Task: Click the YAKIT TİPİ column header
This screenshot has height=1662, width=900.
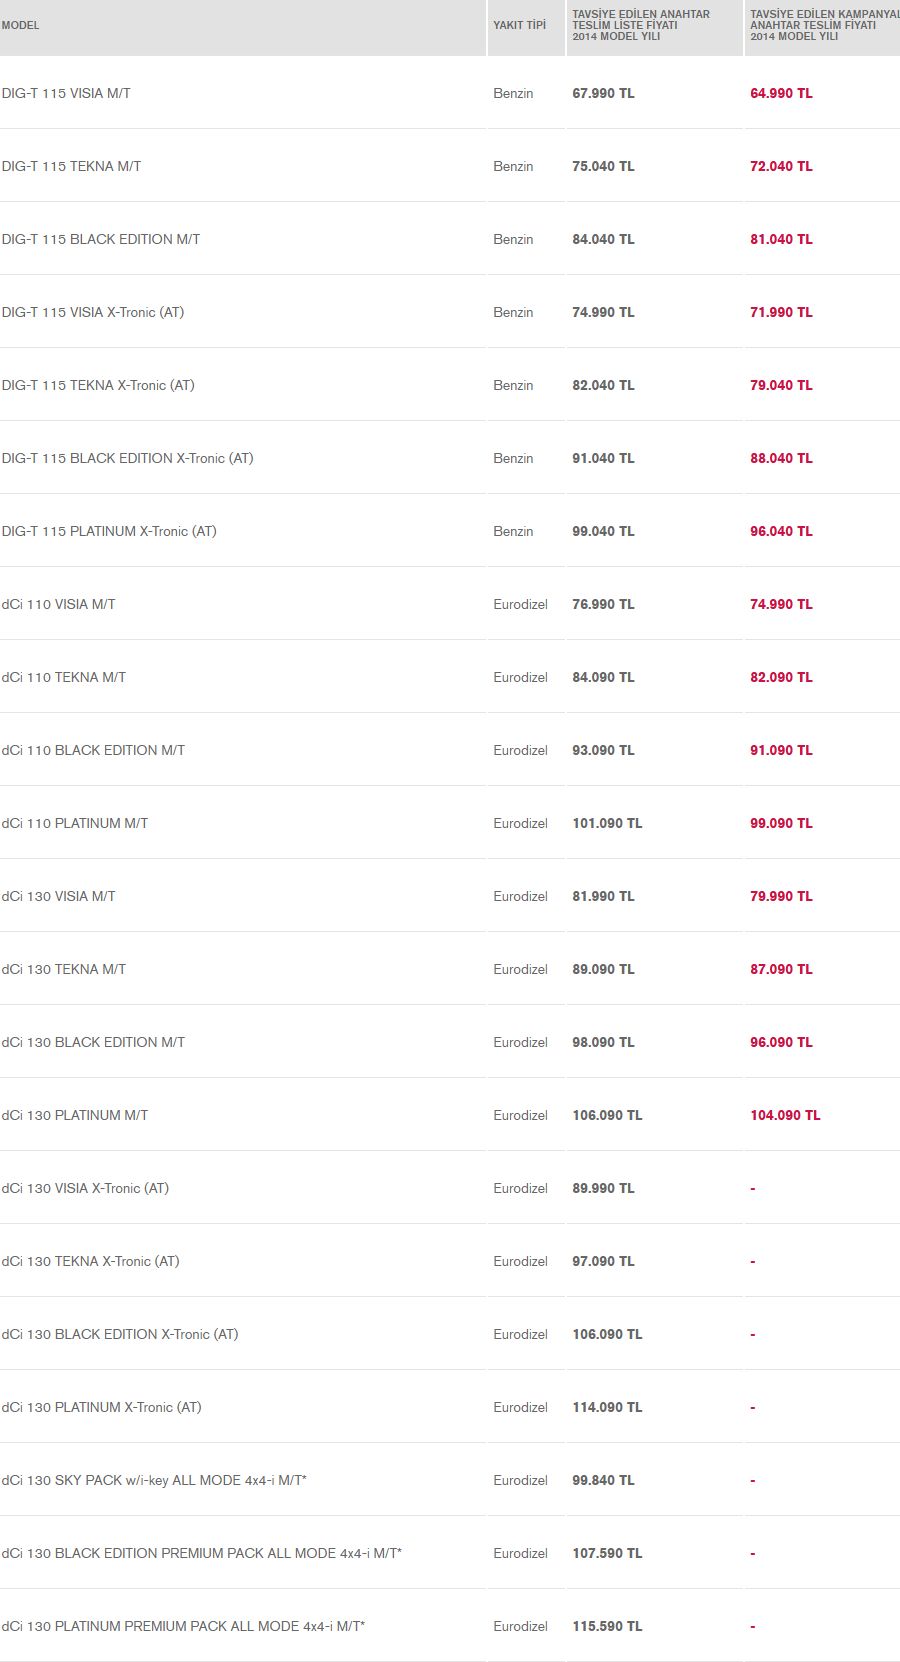Action: pyautogui.click(x=520, y=26)
